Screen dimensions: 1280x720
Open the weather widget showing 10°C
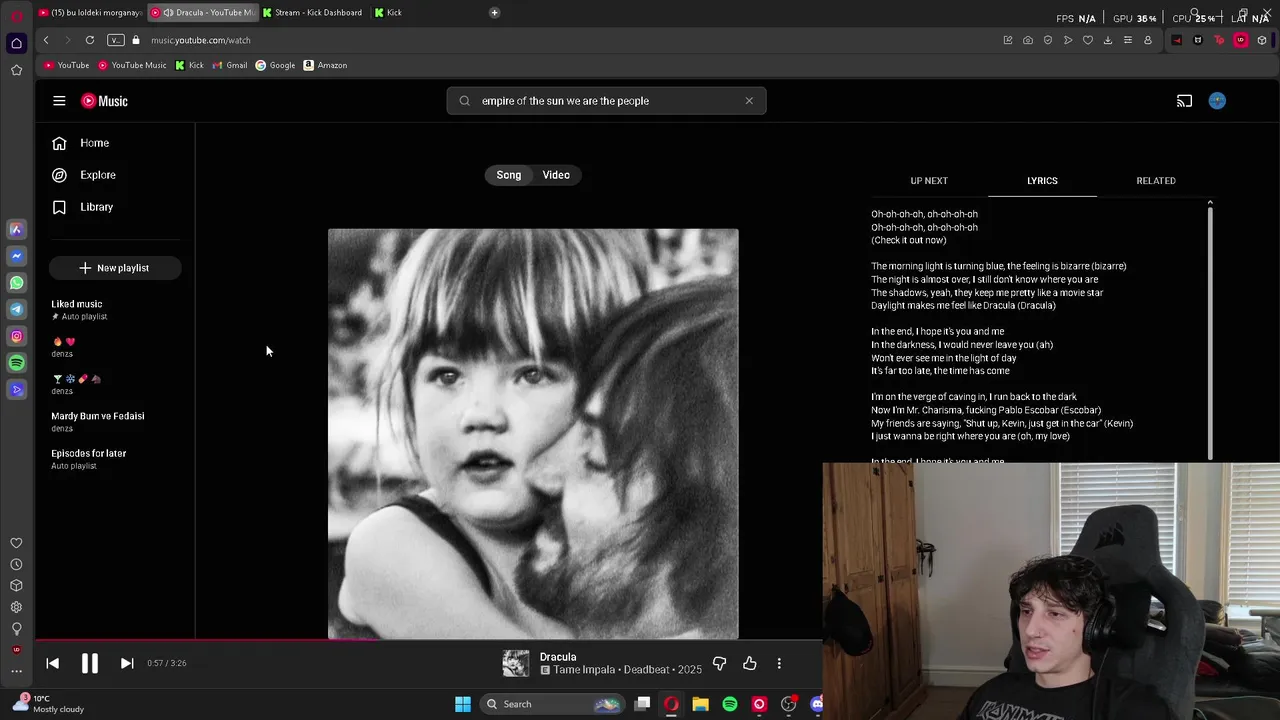pyautogui.click(x=47, y=704)
